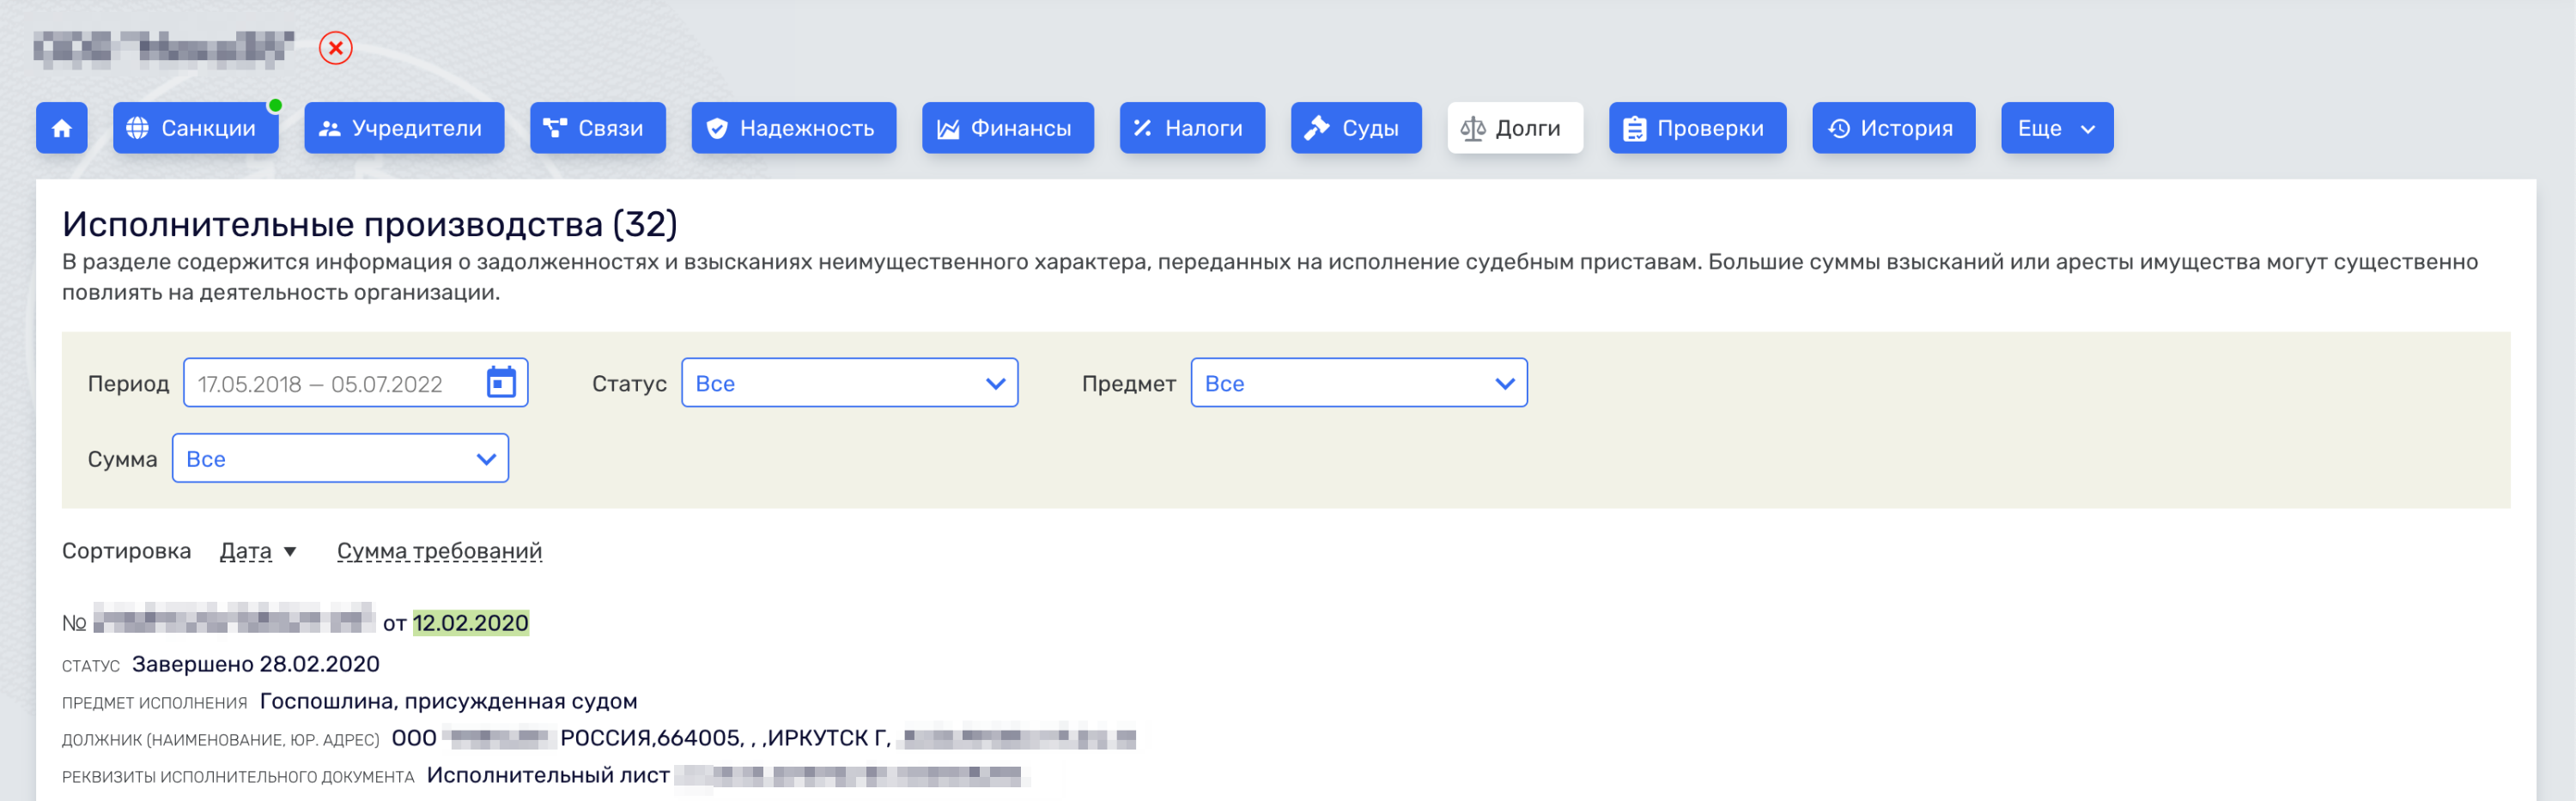The image size is (2576, 801).
Task: Open the Статус dropdown
Action: tap(850, 383)
